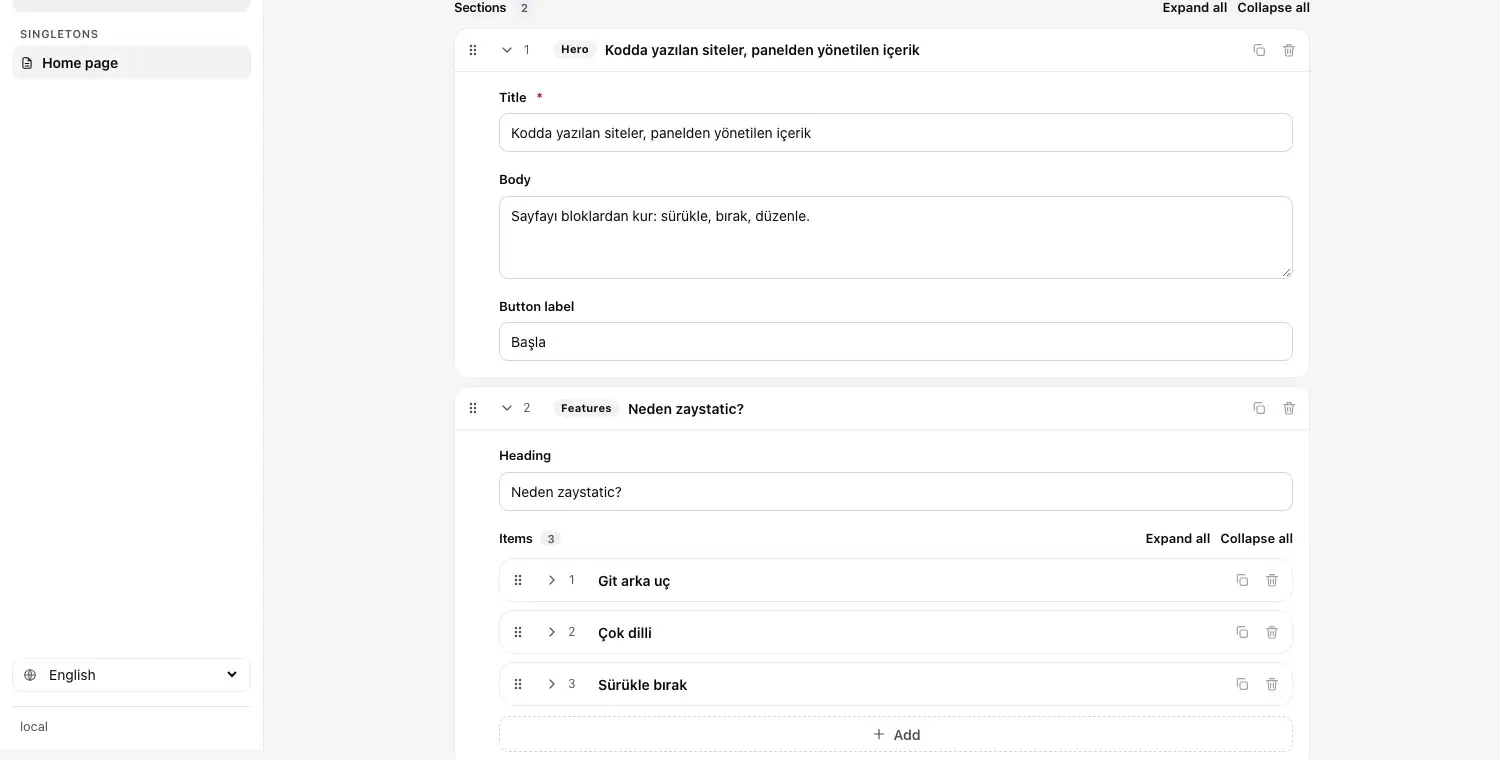The height and width of the screenshot is (760, 1500).
Task: Duplicate the 'Çok dilli' item
Action: [x=1242, y=632]
